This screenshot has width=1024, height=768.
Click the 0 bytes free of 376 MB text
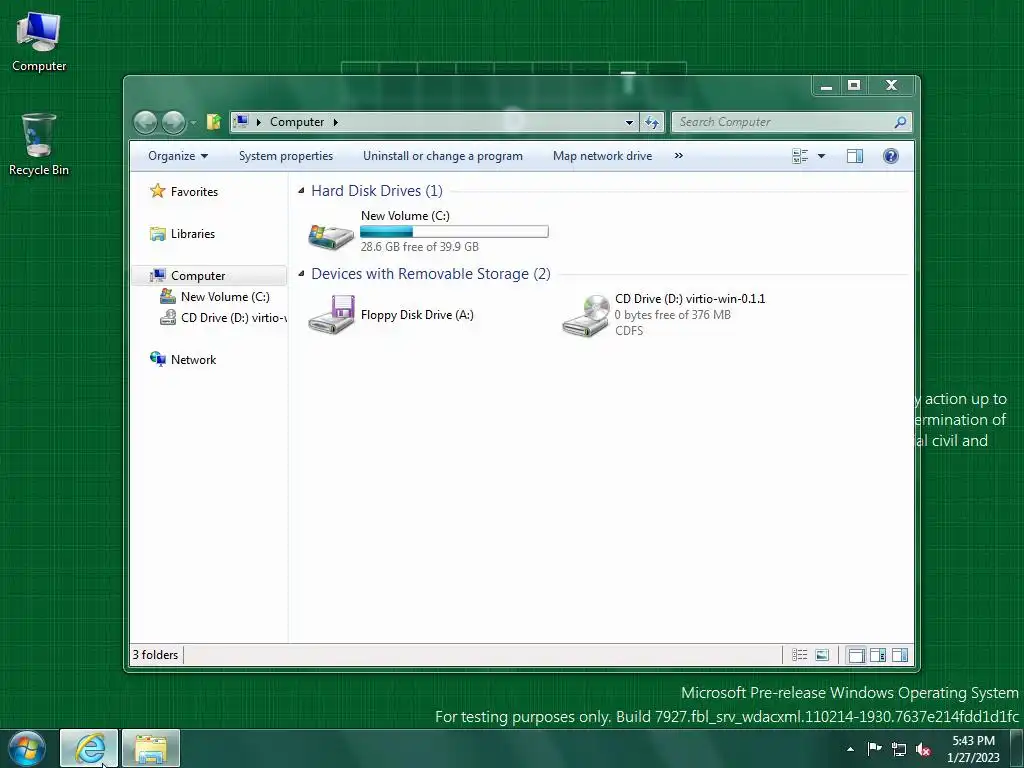673,315
